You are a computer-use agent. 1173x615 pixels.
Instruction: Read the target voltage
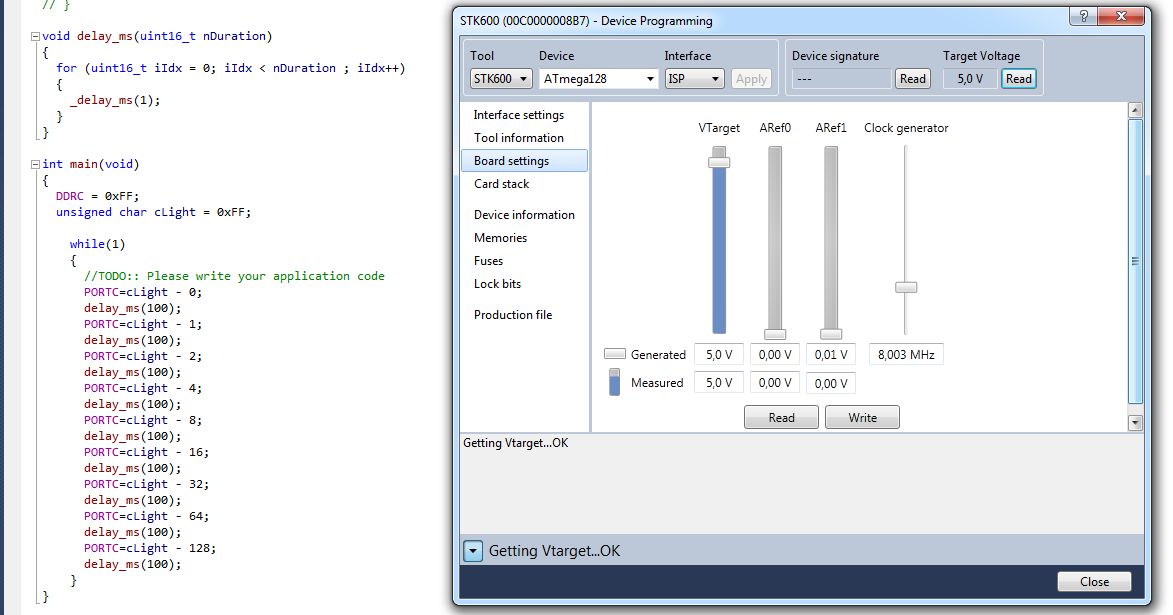tap(1019, 79)
